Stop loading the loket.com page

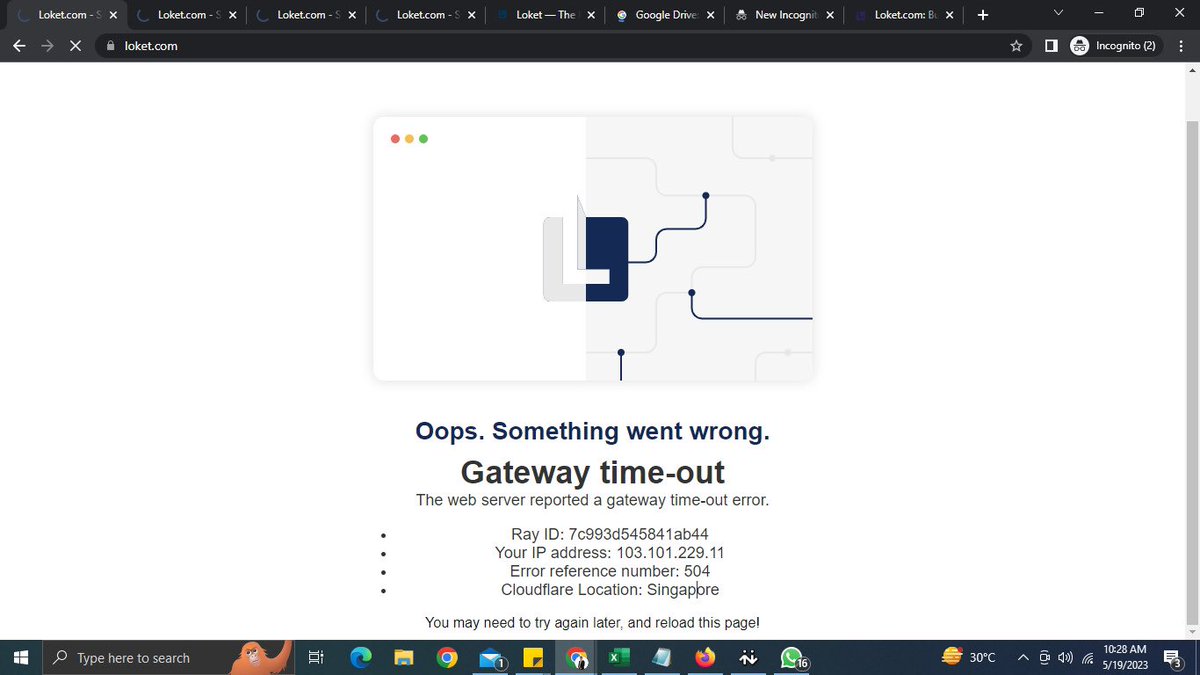pos(75,45)
